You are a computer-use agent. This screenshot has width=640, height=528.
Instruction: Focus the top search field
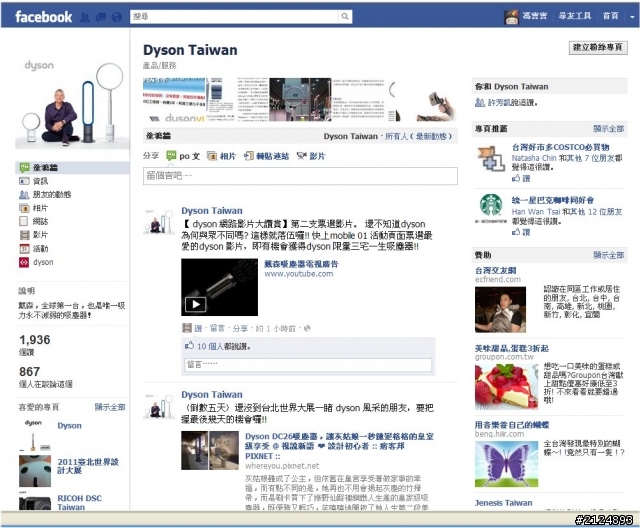234,16
